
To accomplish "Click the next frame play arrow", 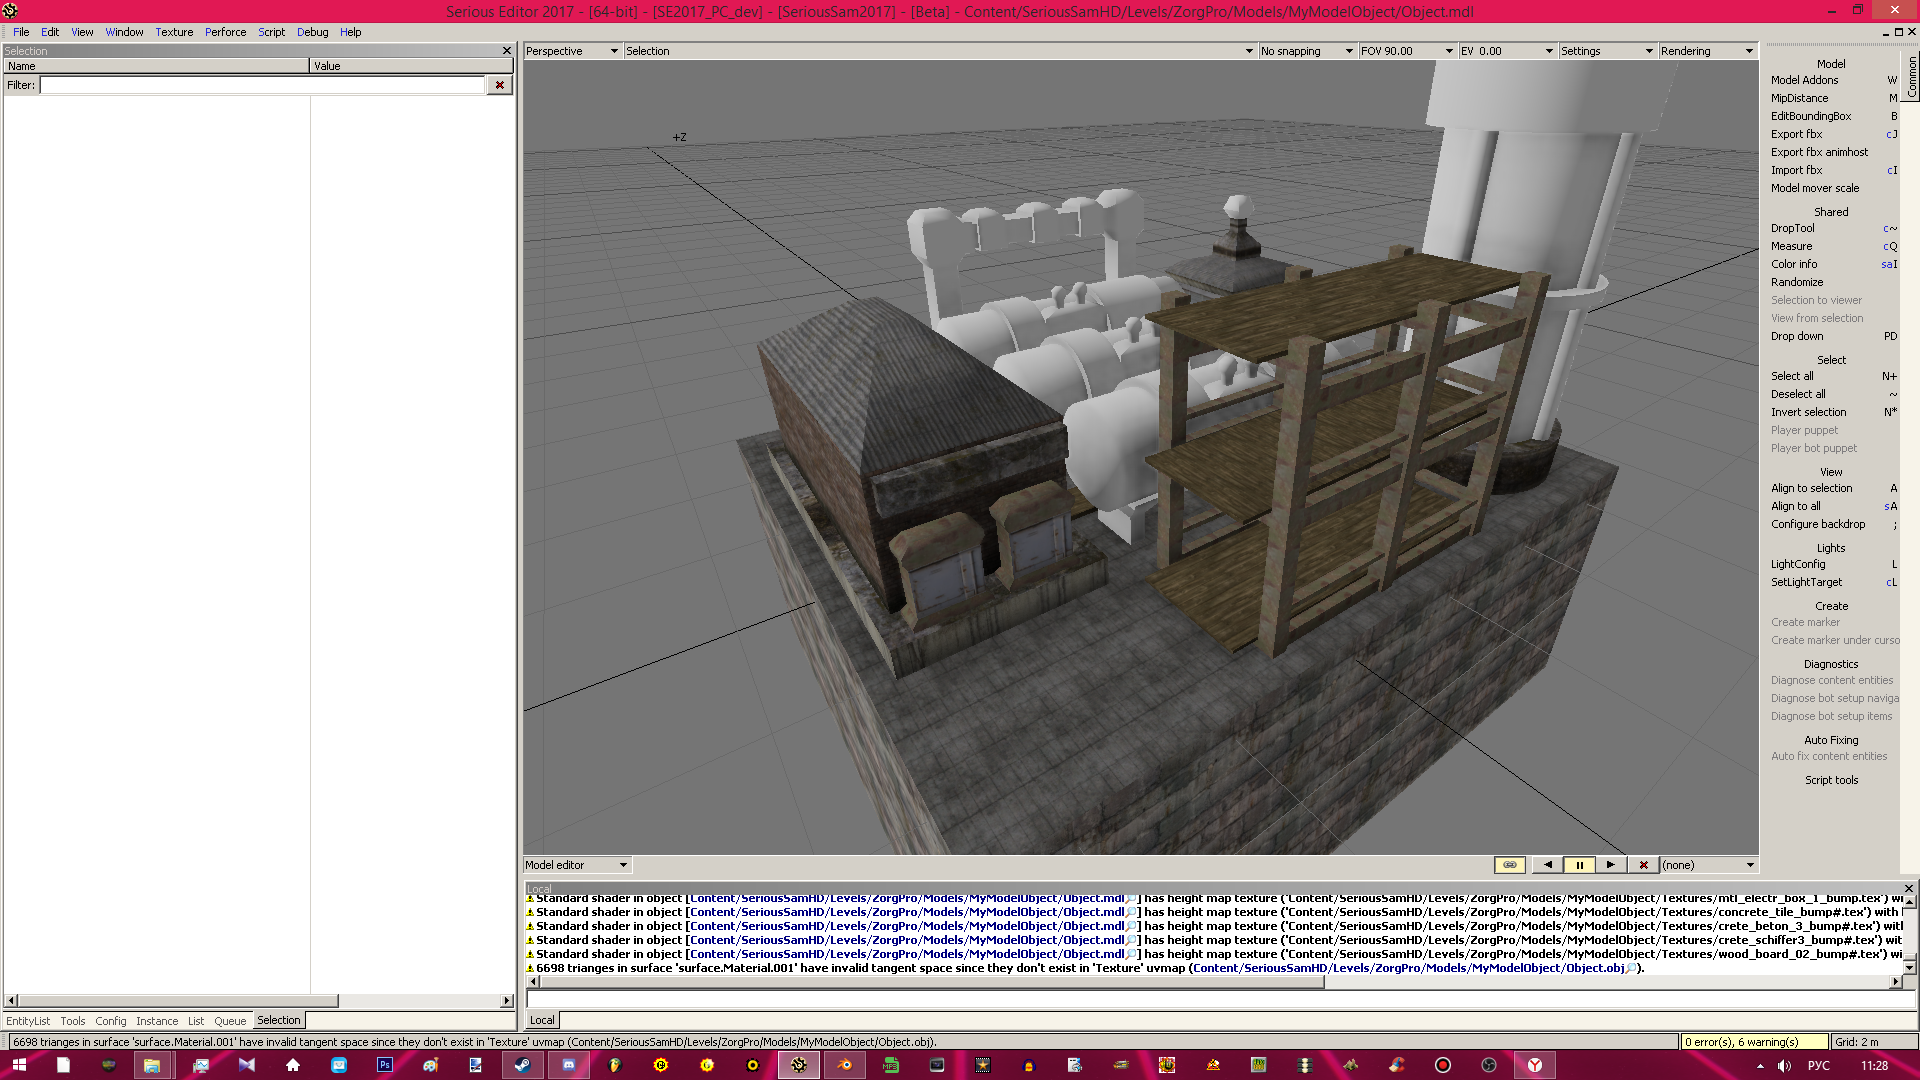I will click(1610, 865).
